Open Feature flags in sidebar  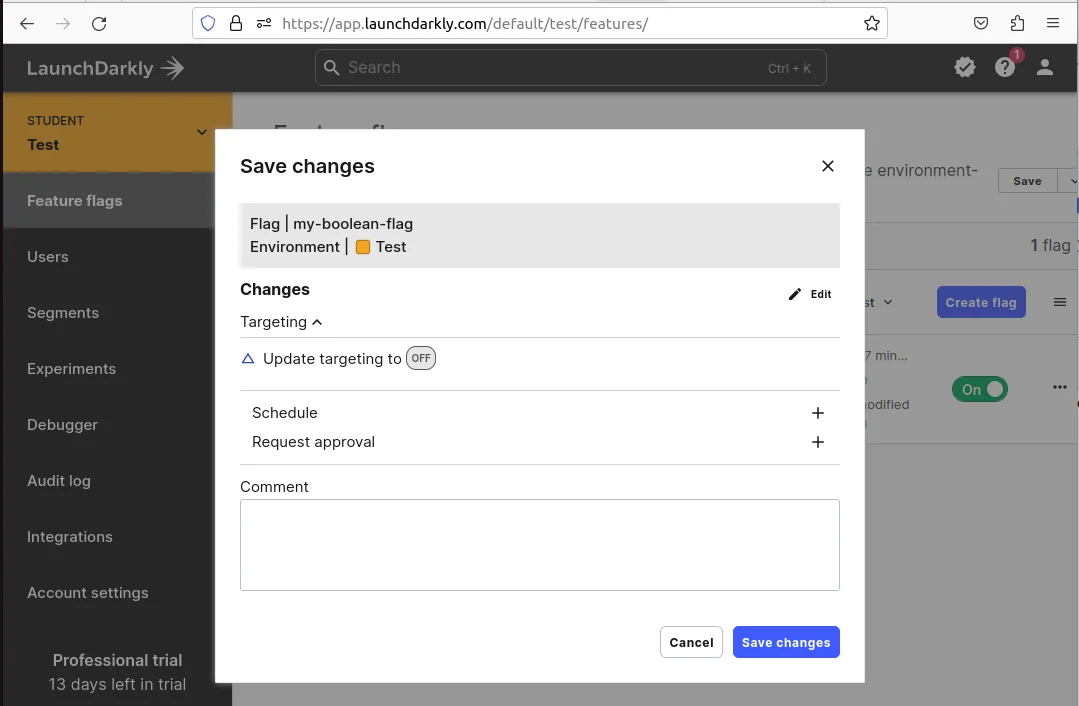(108, 201)
